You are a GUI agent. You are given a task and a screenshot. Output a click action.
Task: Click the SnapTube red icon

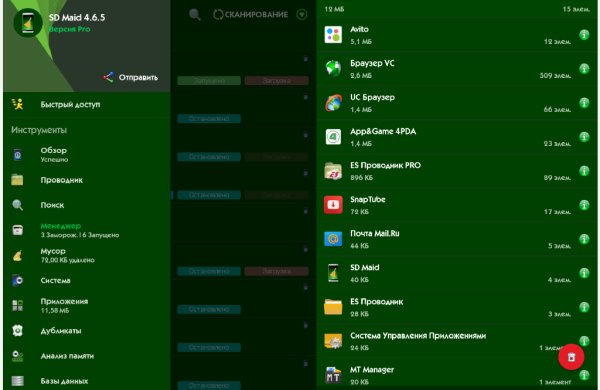(x=333, y=205)
